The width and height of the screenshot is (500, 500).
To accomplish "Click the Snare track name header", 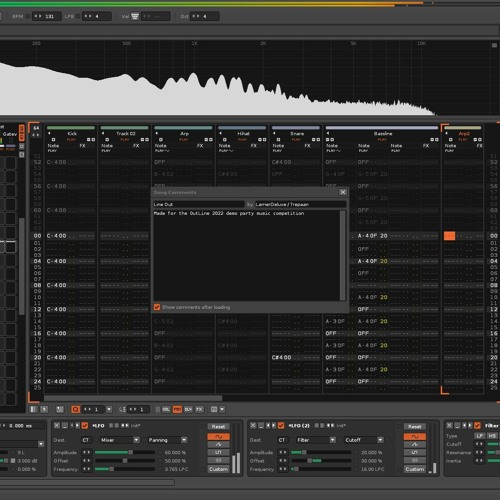I will pyautogui.click(x=297, y=134).
